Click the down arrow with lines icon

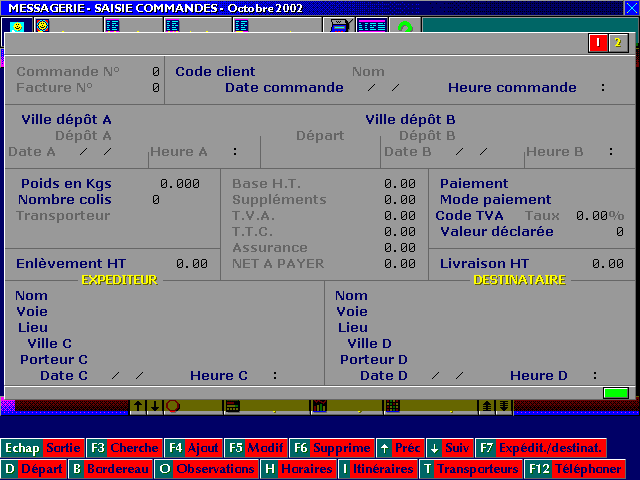(x=504, y=406)
